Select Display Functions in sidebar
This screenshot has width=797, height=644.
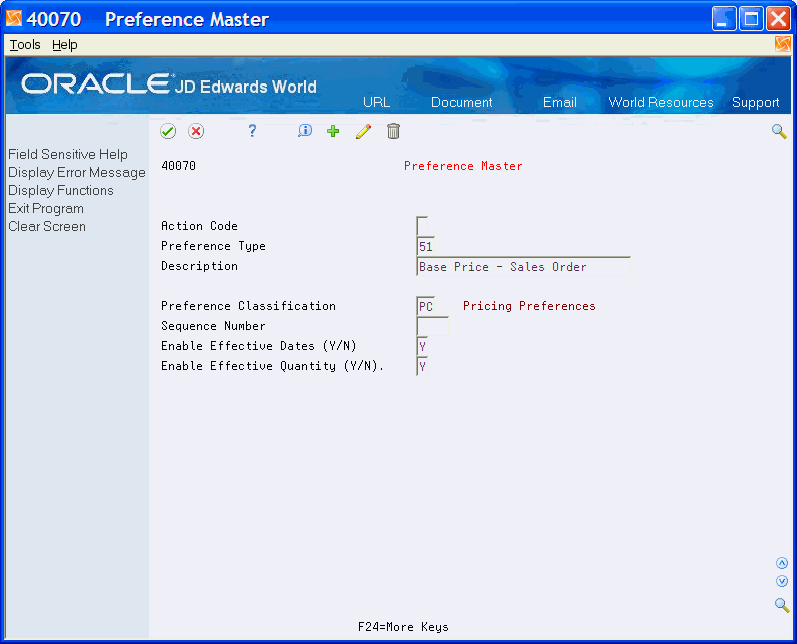pyautogui.click(x=60, y=191)
